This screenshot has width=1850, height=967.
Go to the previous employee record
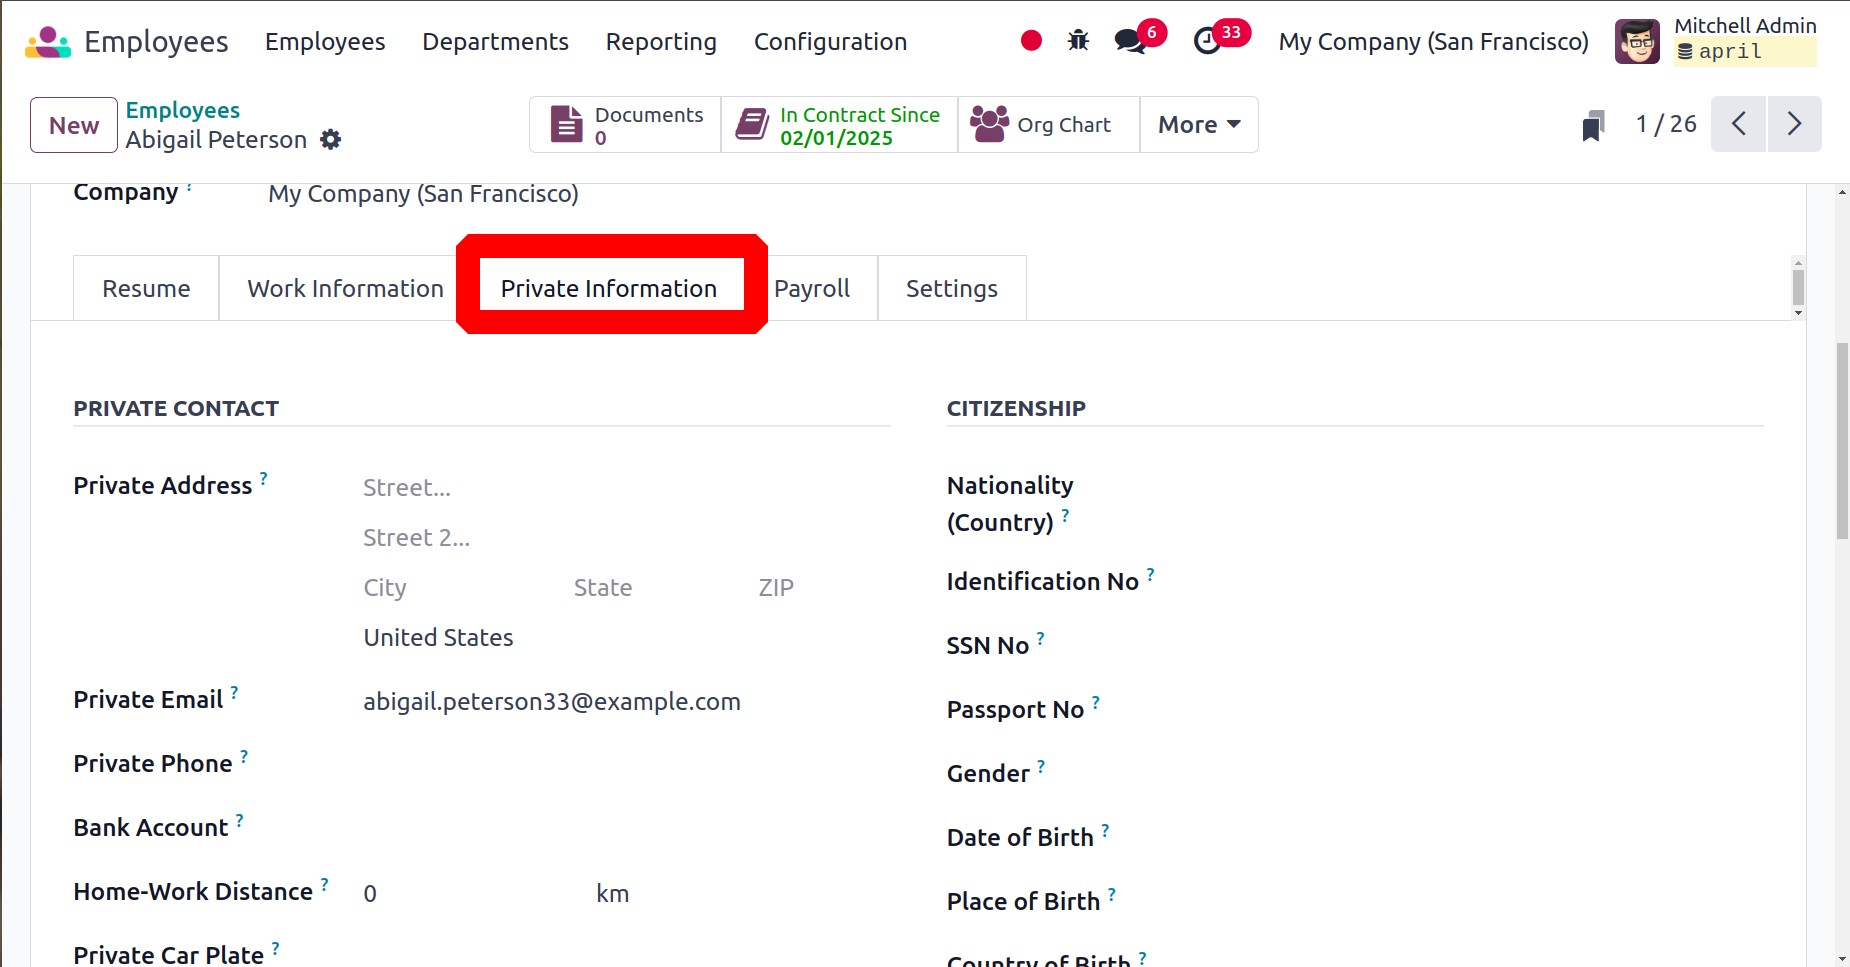pyautogui.click(x=1739, y=124)
